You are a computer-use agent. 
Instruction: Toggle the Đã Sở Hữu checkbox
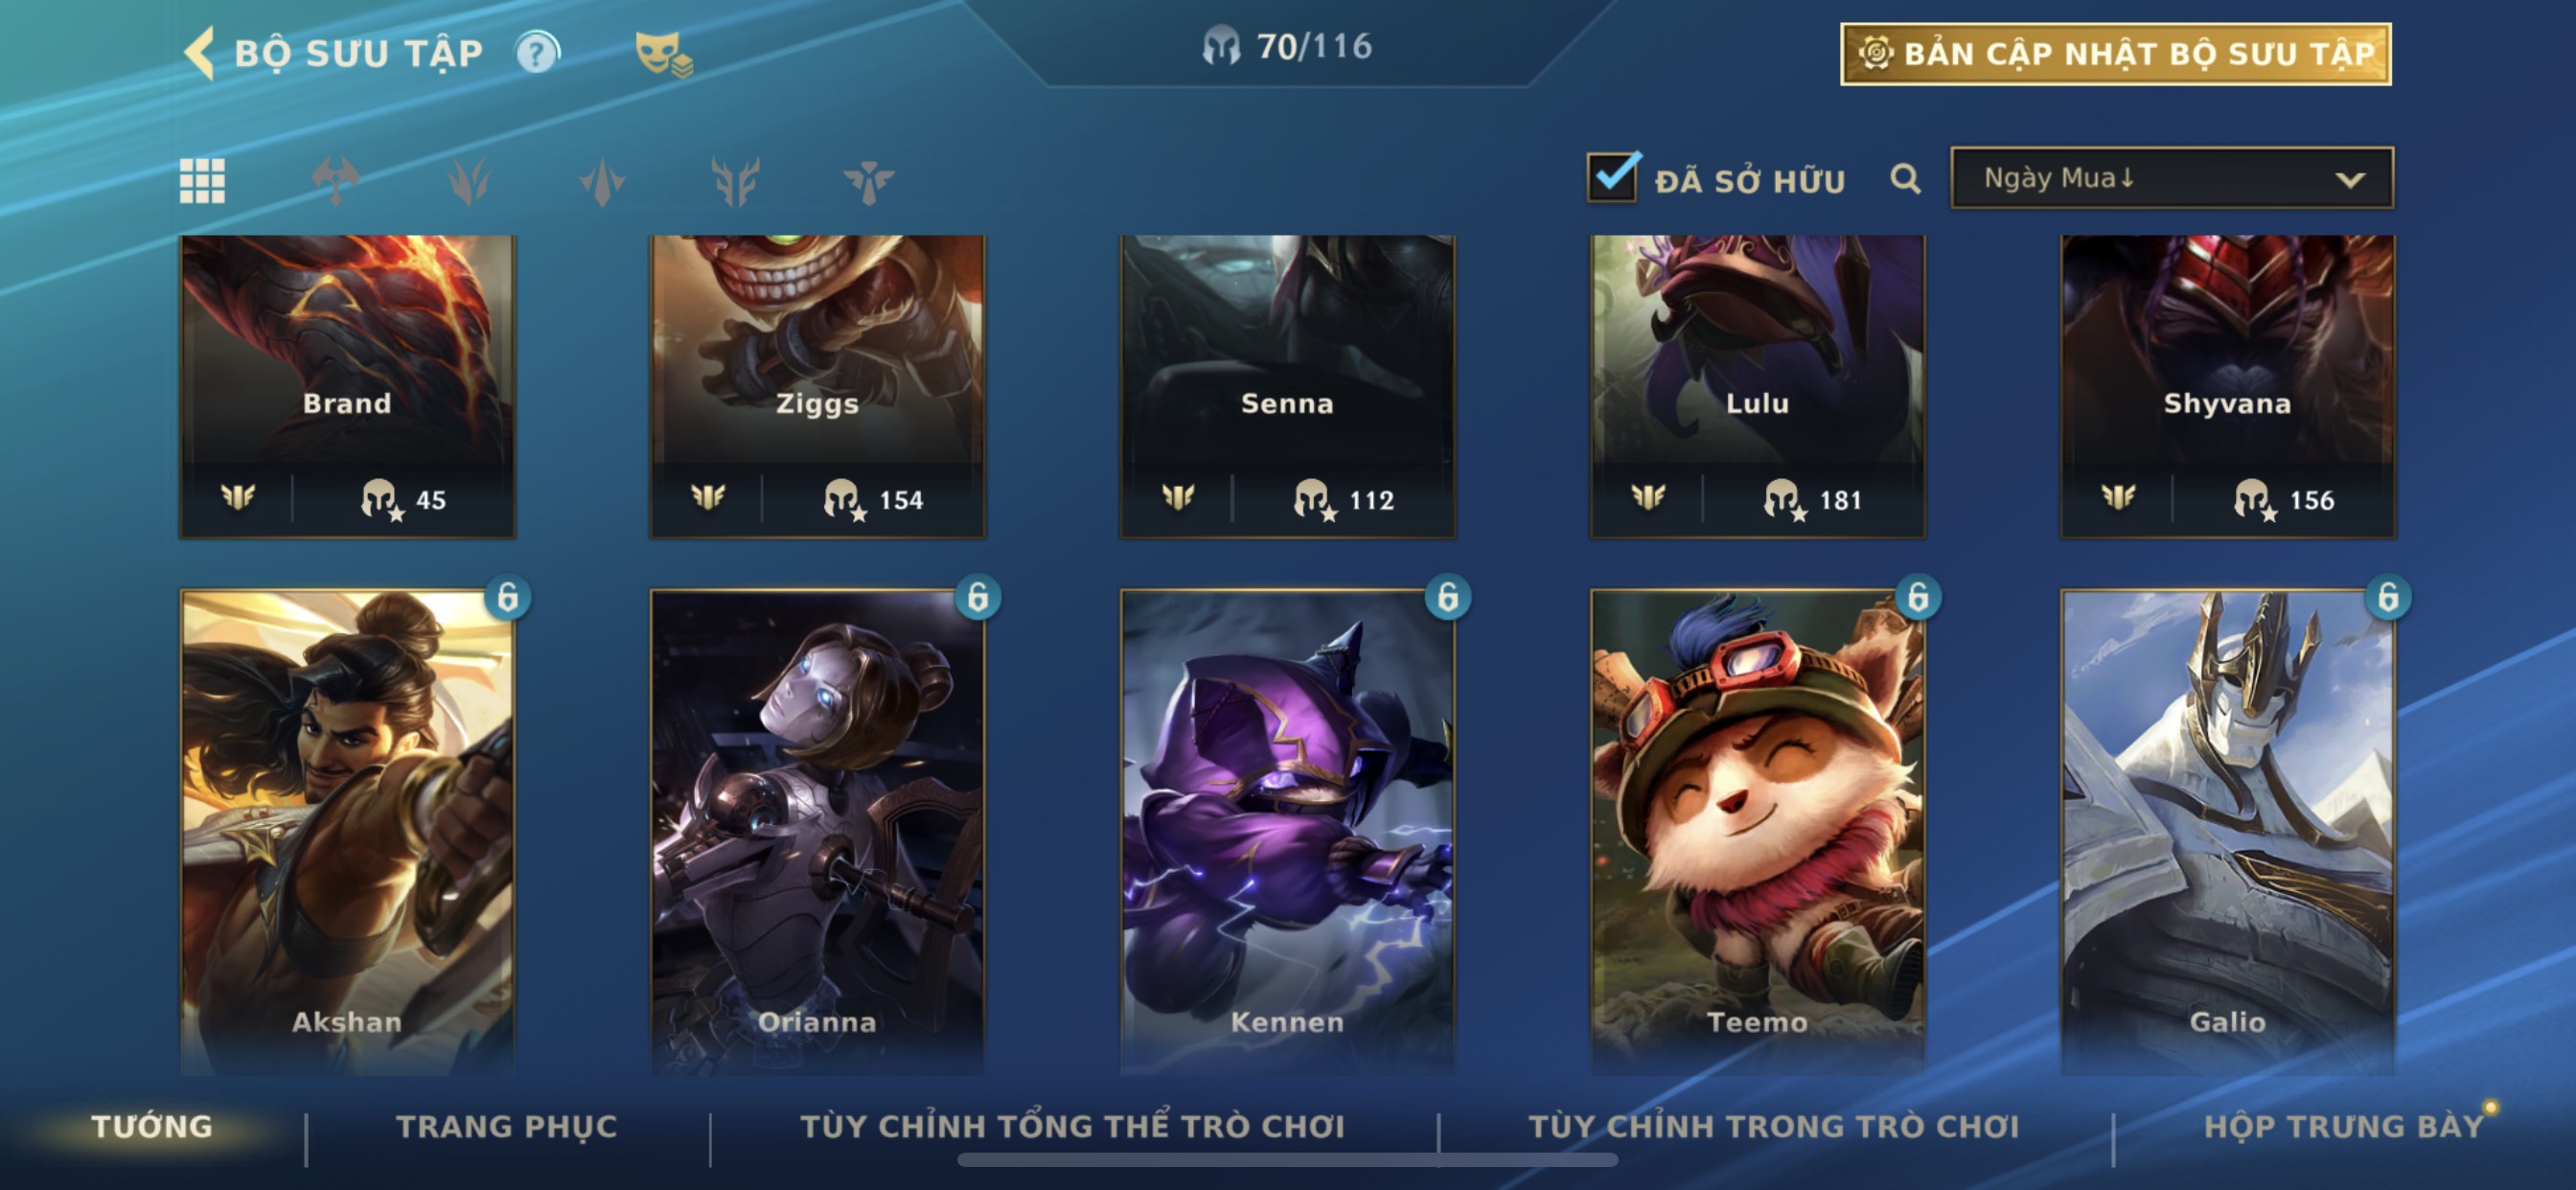pyautogui.click(x=1613, y=178)
